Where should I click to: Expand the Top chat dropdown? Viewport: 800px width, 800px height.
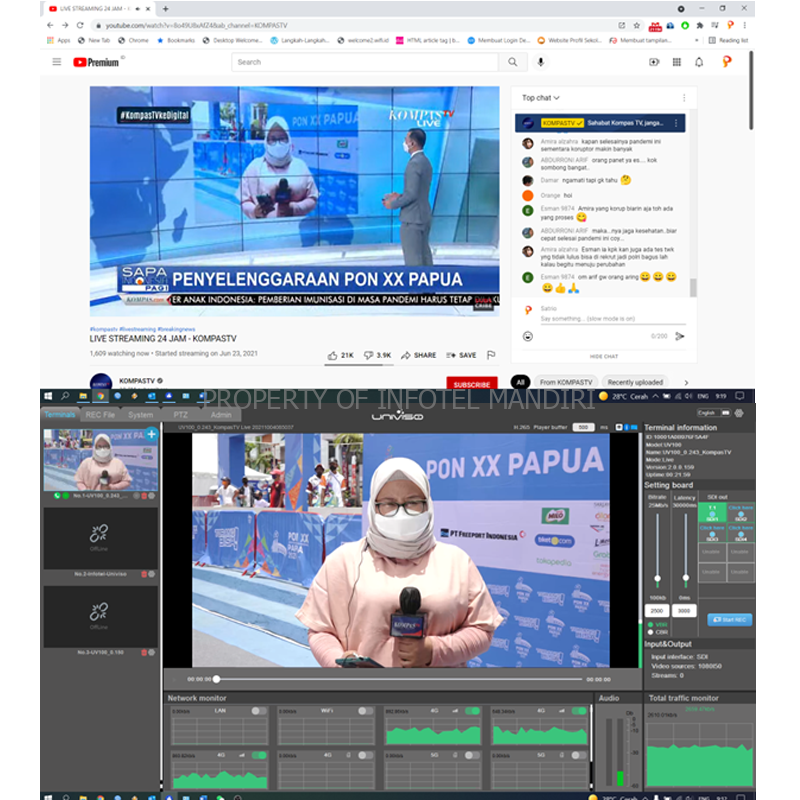pos(541,97)
